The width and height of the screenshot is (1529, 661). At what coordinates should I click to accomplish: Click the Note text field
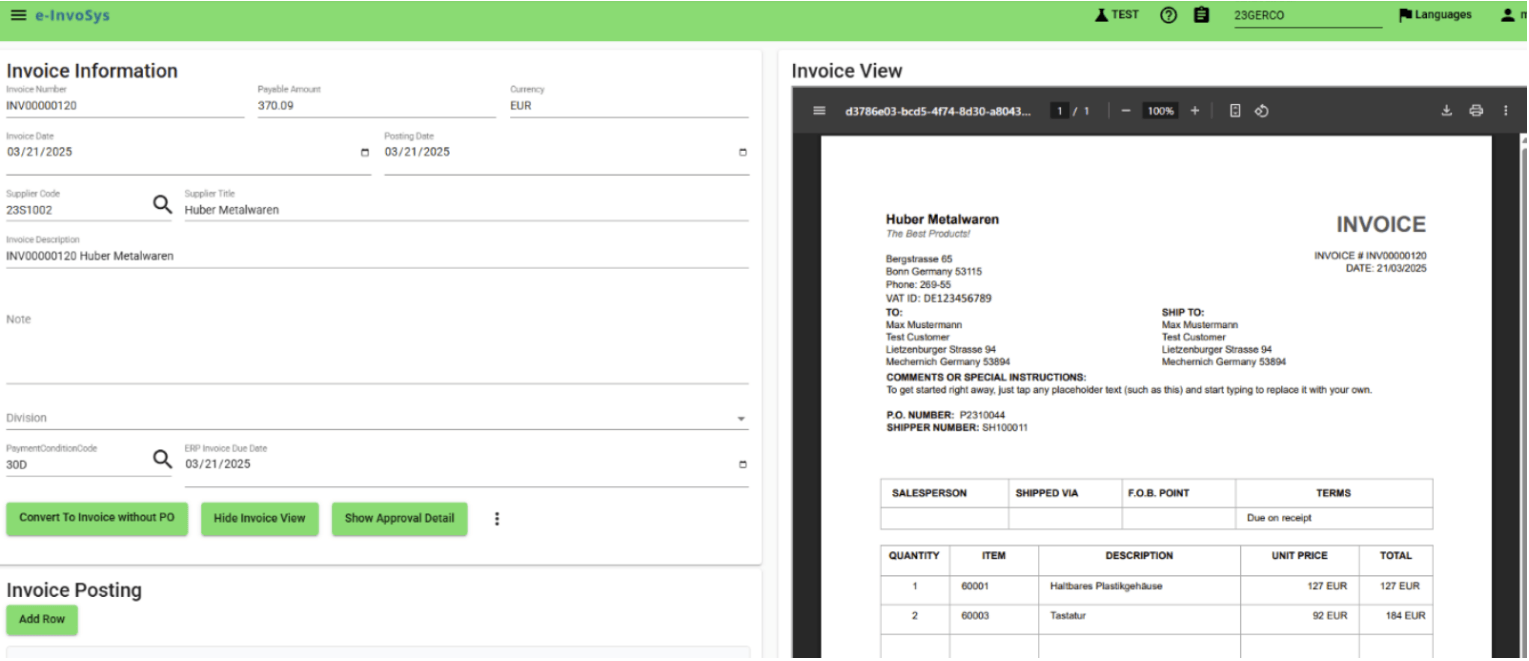(x=377, y=345)
